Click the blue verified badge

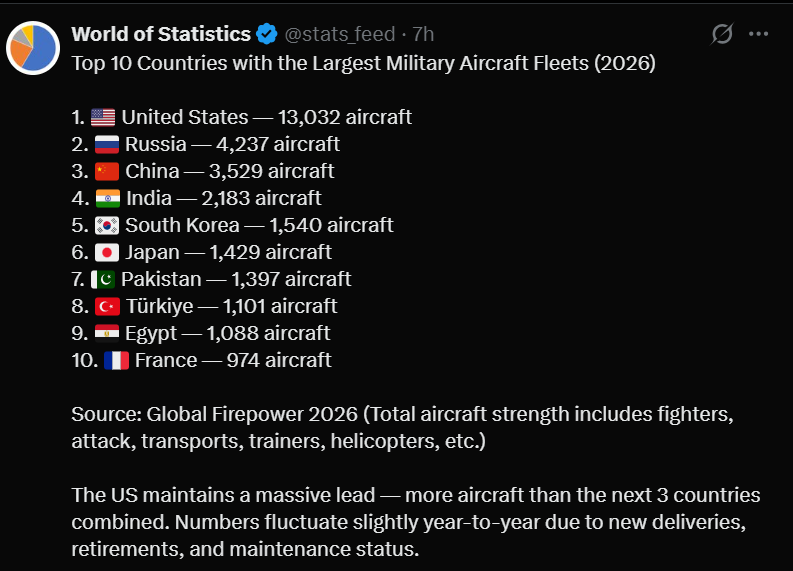pos(267,34)
